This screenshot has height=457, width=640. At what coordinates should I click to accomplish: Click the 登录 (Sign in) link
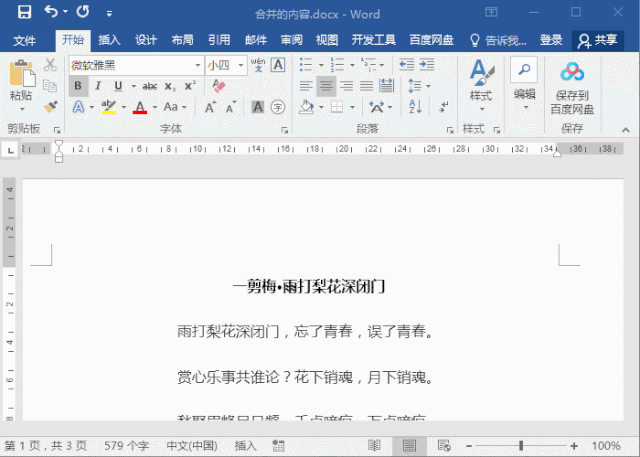[551, 40]
